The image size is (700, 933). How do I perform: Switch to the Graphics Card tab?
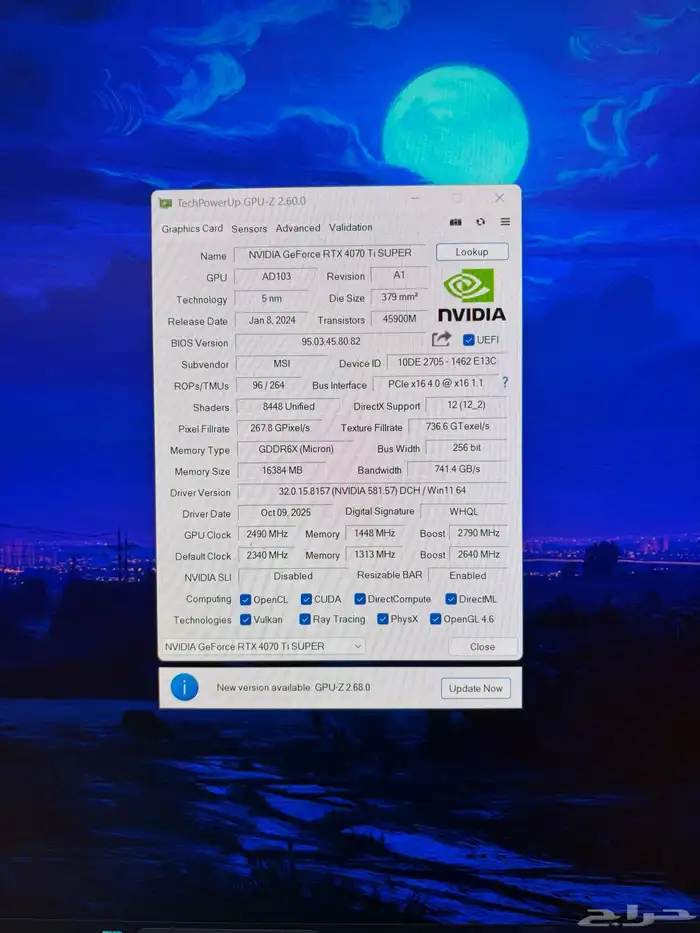[192, 228]
